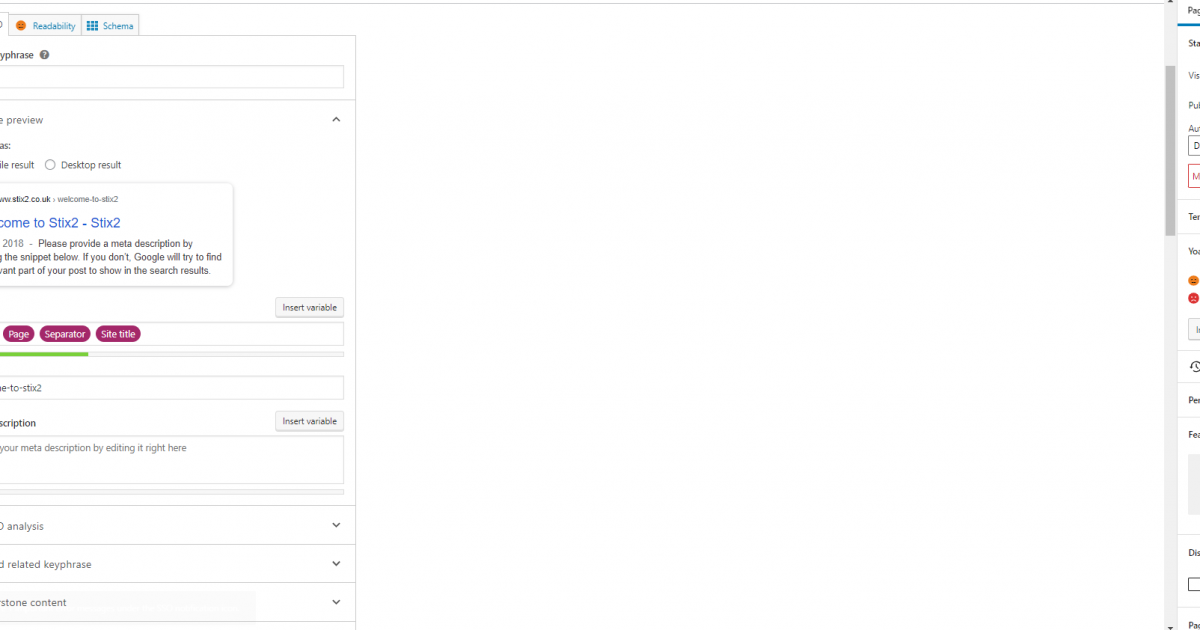Expand the SEO analysis section
Screen dimensions: 1200x630
tap(336, 525)
